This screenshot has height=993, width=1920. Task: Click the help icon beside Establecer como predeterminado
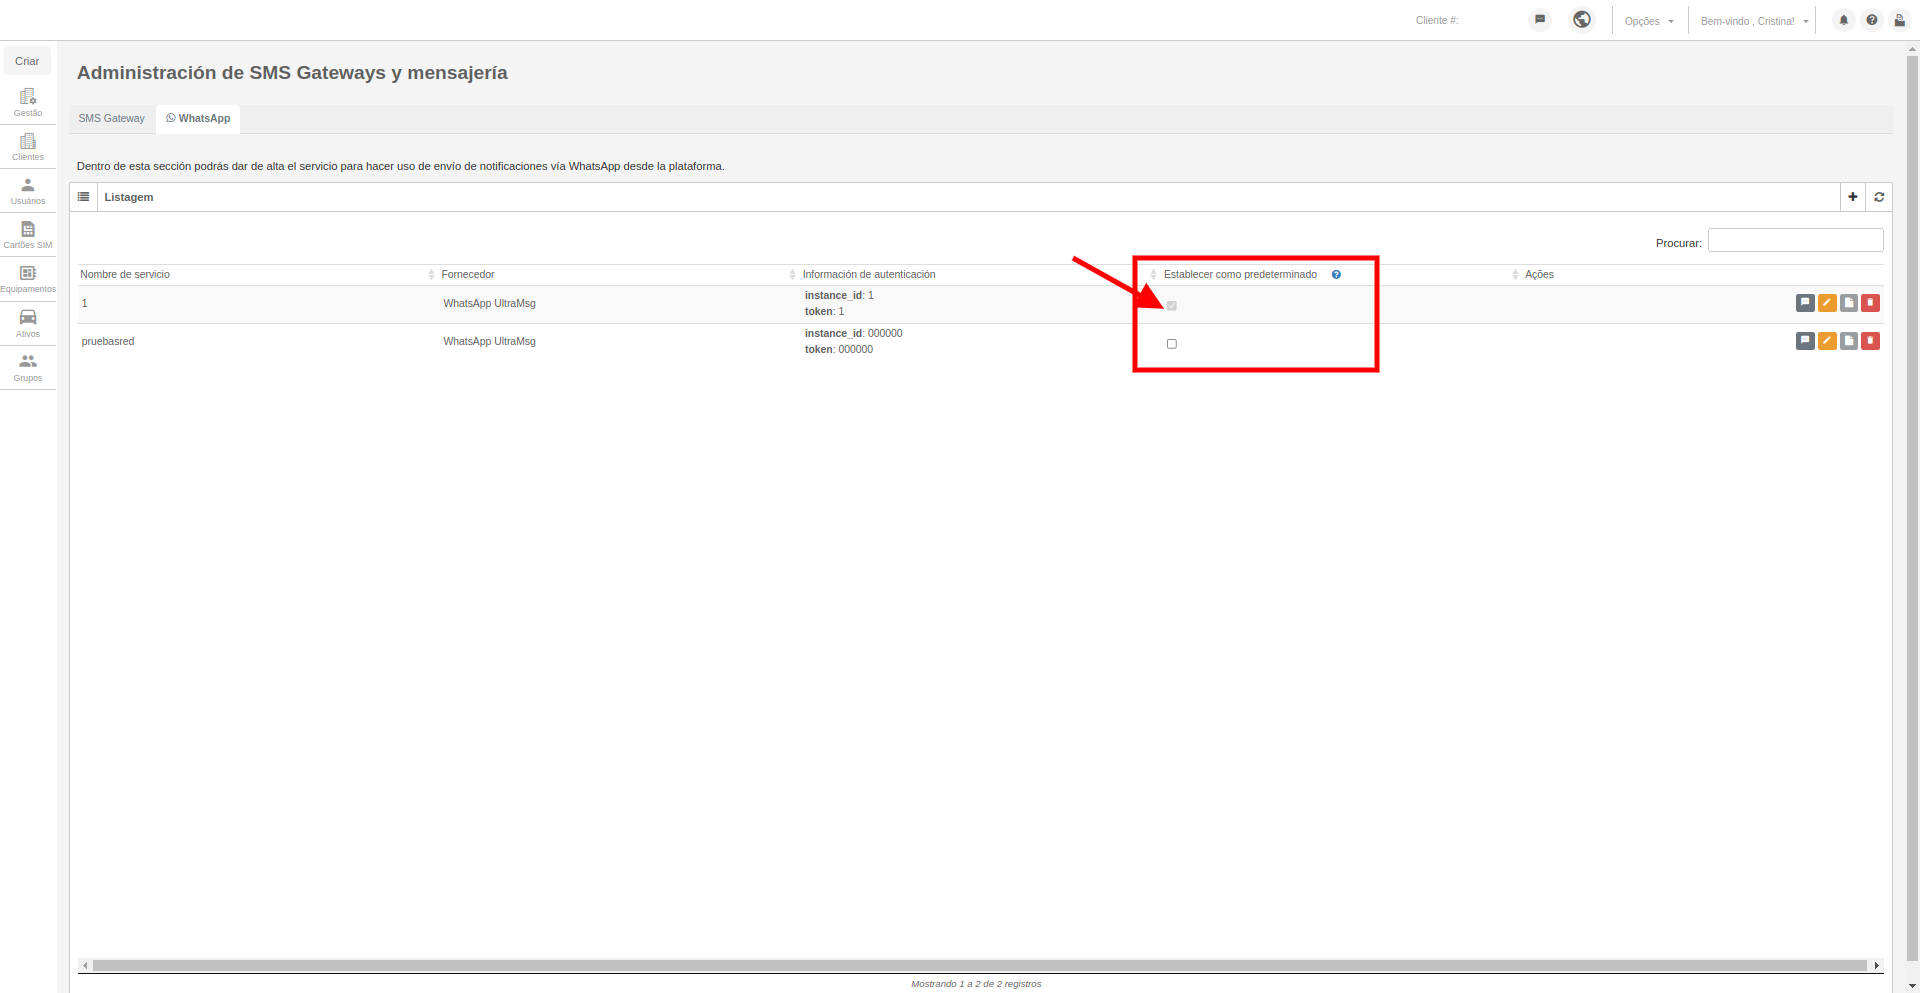pyautogui.click(x=1336, y=274)
